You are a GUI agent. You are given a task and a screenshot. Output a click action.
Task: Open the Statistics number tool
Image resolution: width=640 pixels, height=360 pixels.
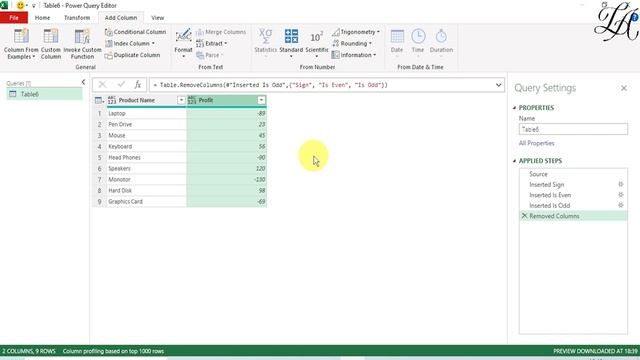click(265, 43)
